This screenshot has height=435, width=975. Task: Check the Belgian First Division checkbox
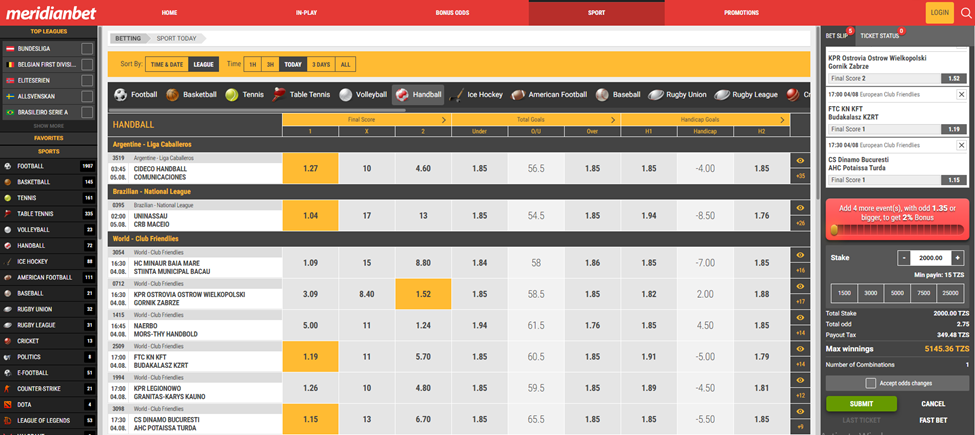[87, 65]
